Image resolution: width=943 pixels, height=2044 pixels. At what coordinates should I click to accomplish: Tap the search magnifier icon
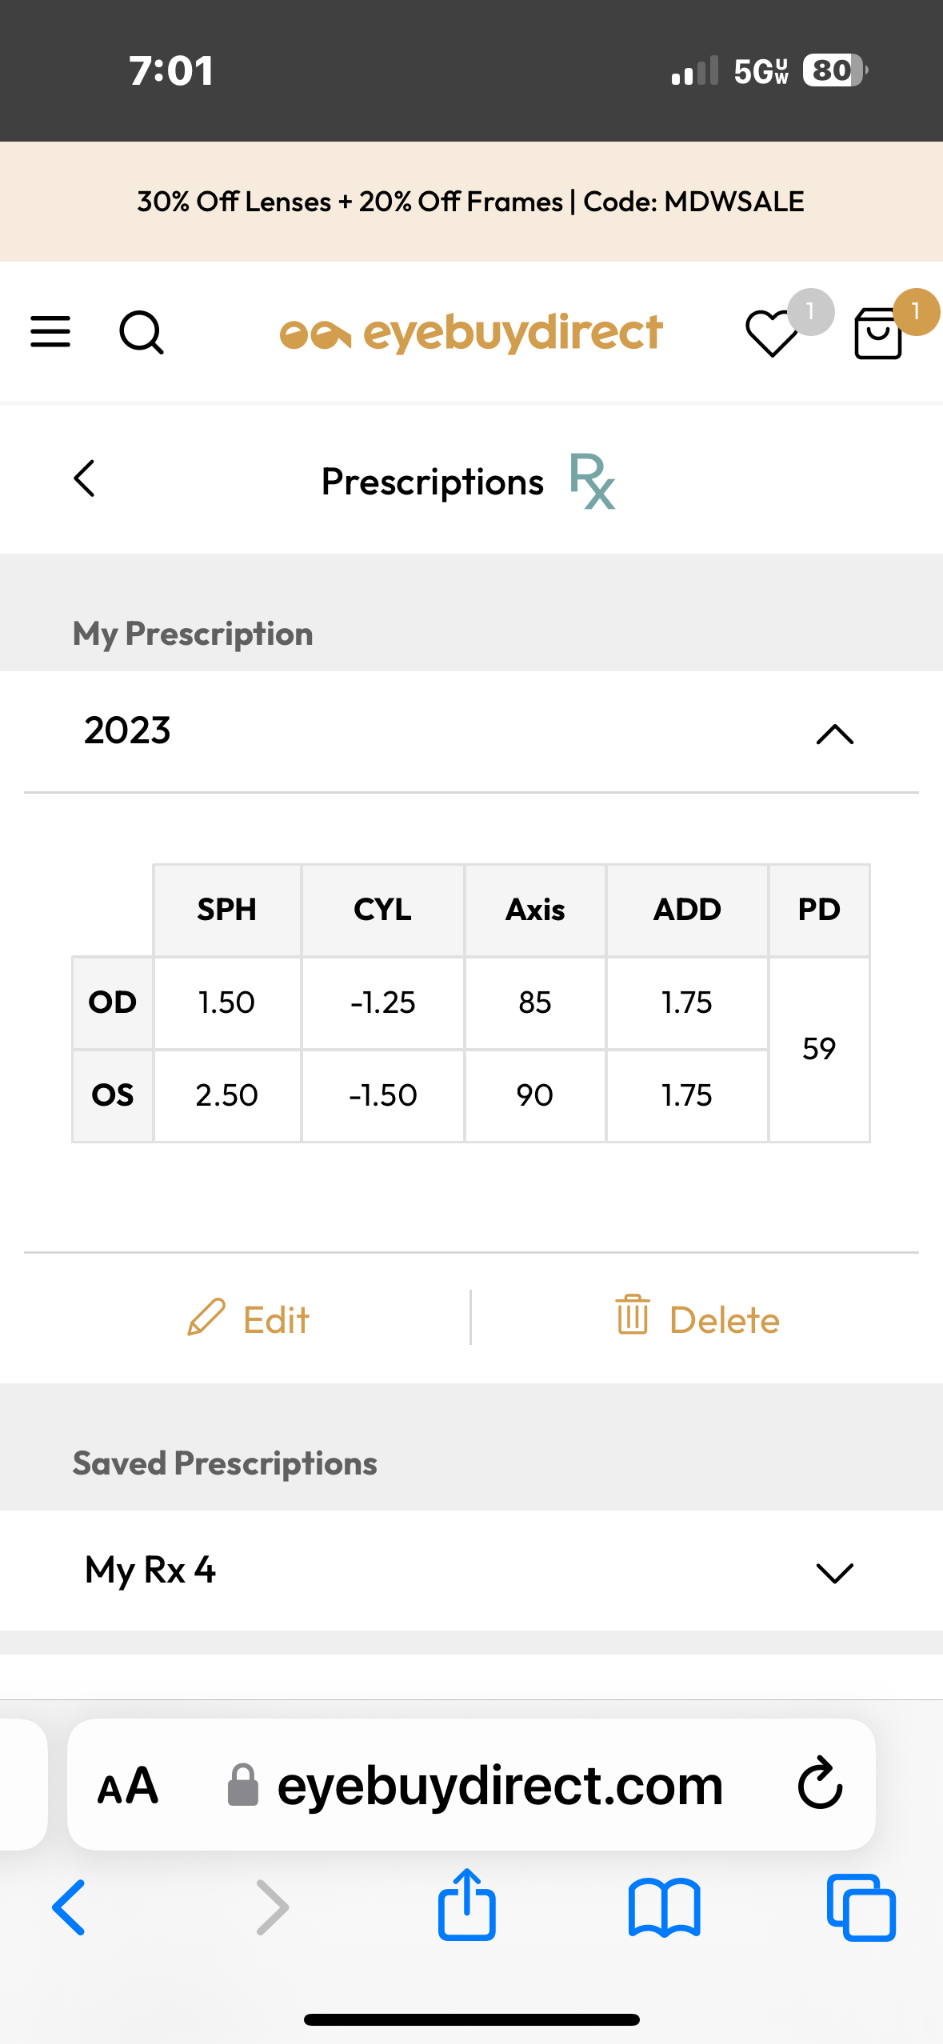[141, 332]
